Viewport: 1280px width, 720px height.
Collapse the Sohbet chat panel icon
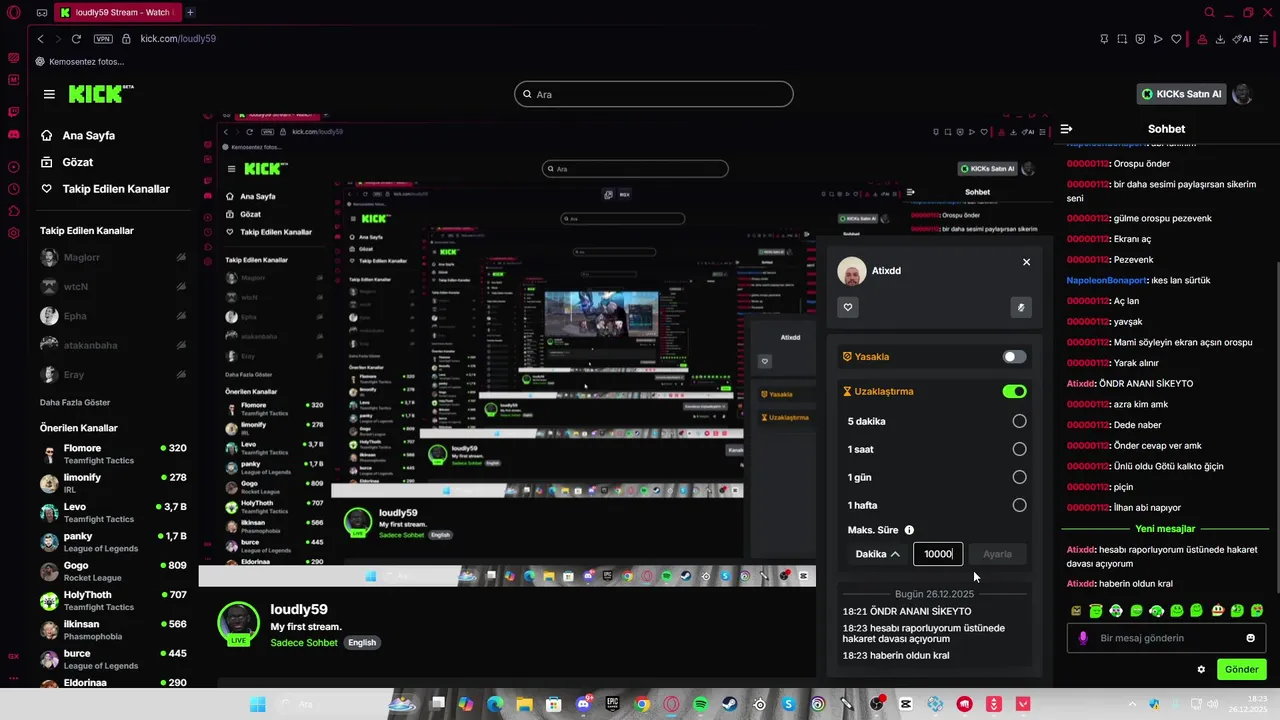1066,129
